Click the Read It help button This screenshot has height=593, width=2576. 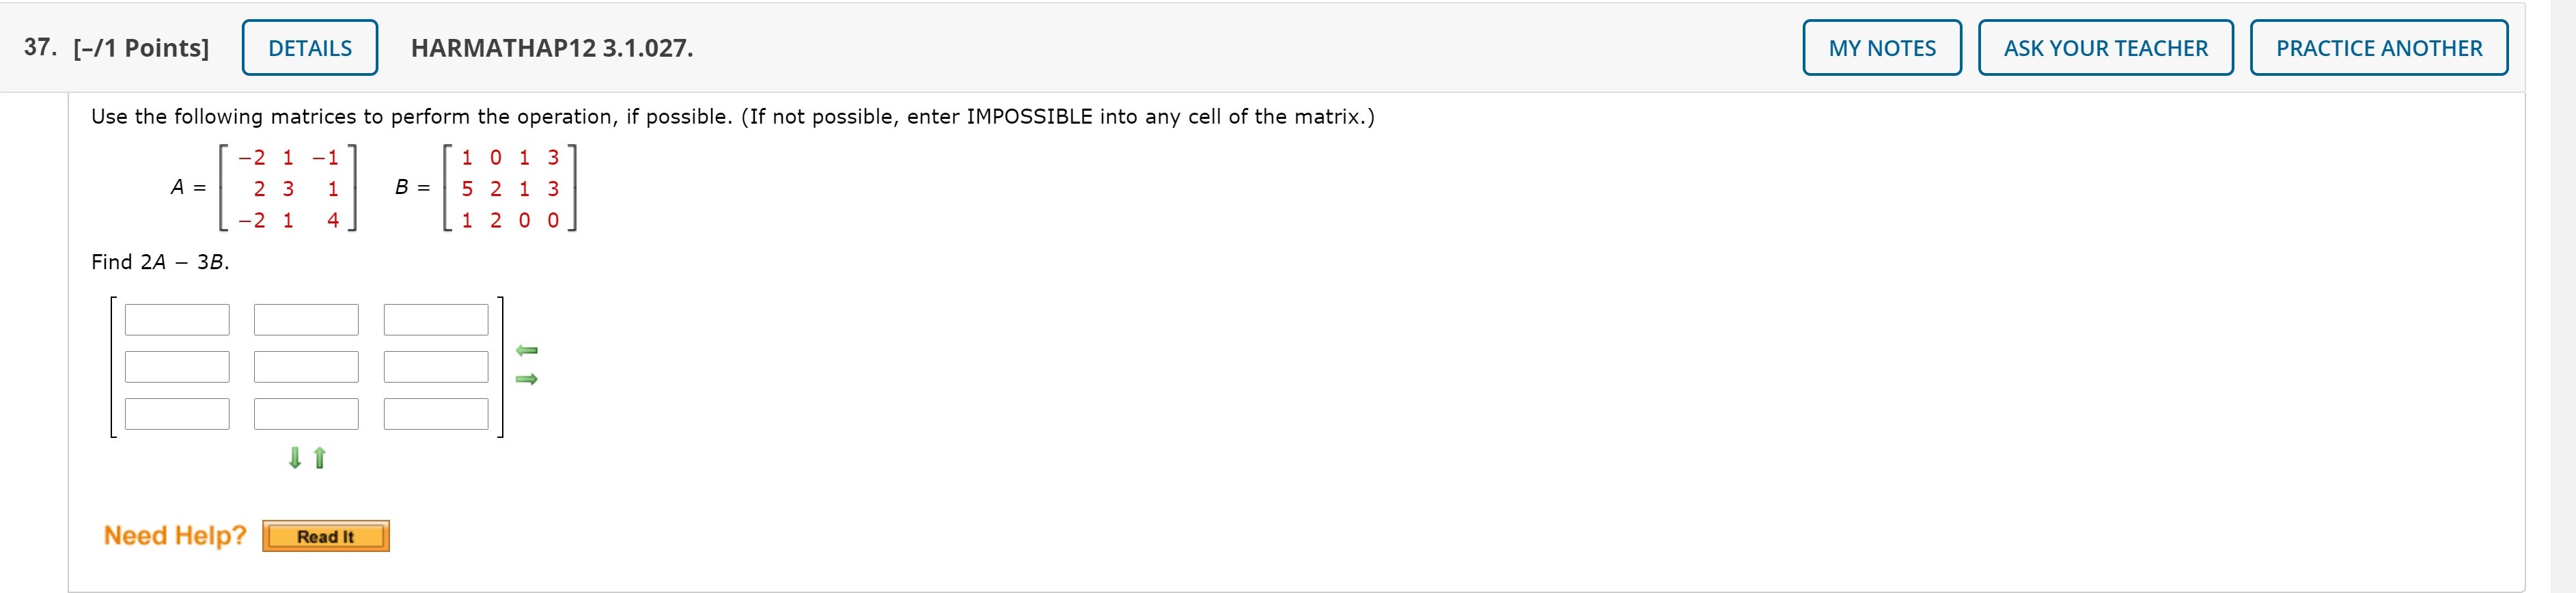pyautogui.click(x=325, y=536)
